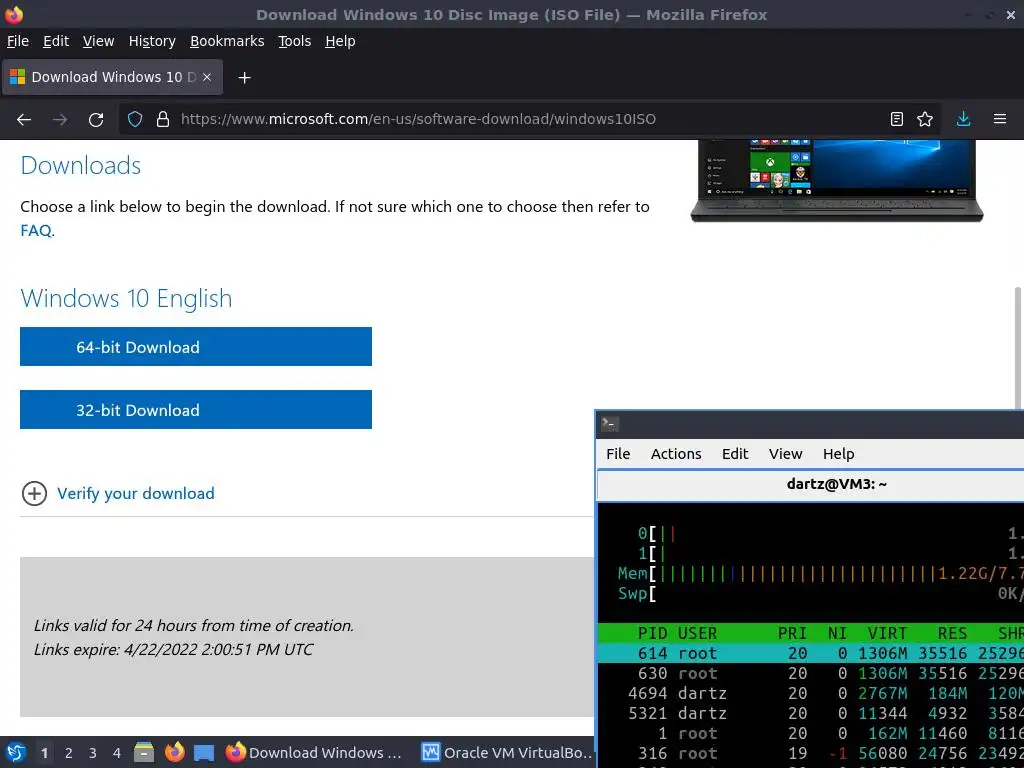The width and height of the screenshot is (1024, 768).
Task: Launch Firefox from taskbar quick launcher
Action: 174,752
